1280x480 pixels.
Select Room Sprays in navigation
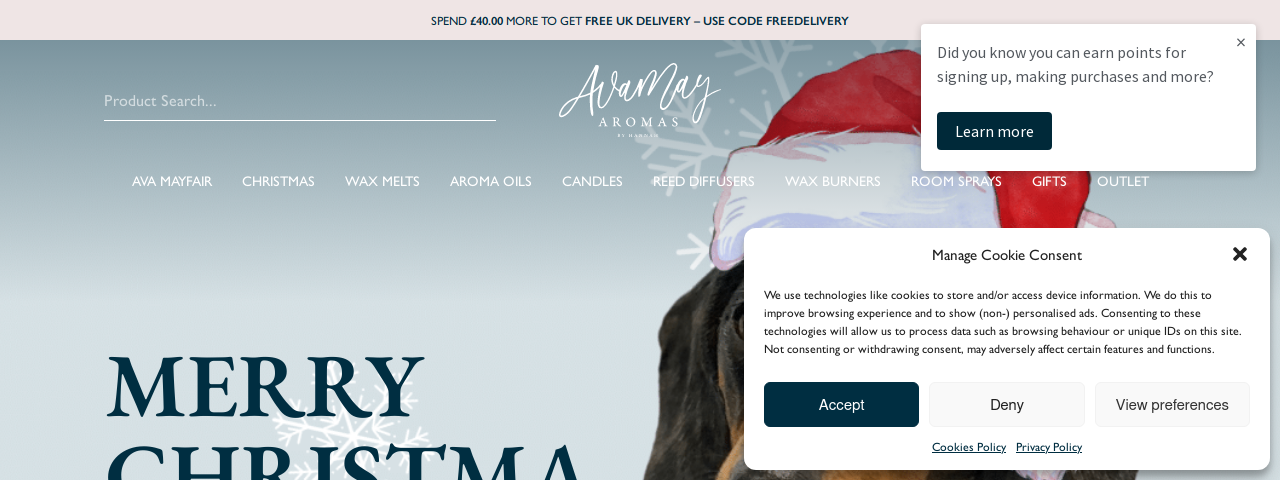[956, 181]
